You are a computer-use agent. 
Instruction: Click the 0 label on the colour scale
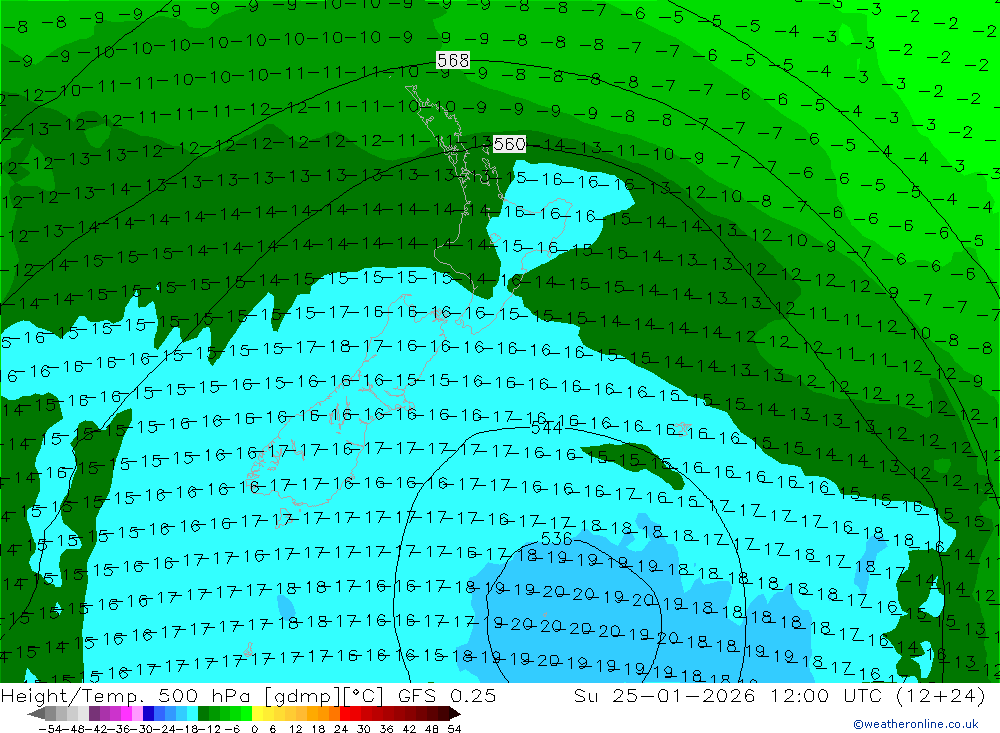tap(254, 729)
